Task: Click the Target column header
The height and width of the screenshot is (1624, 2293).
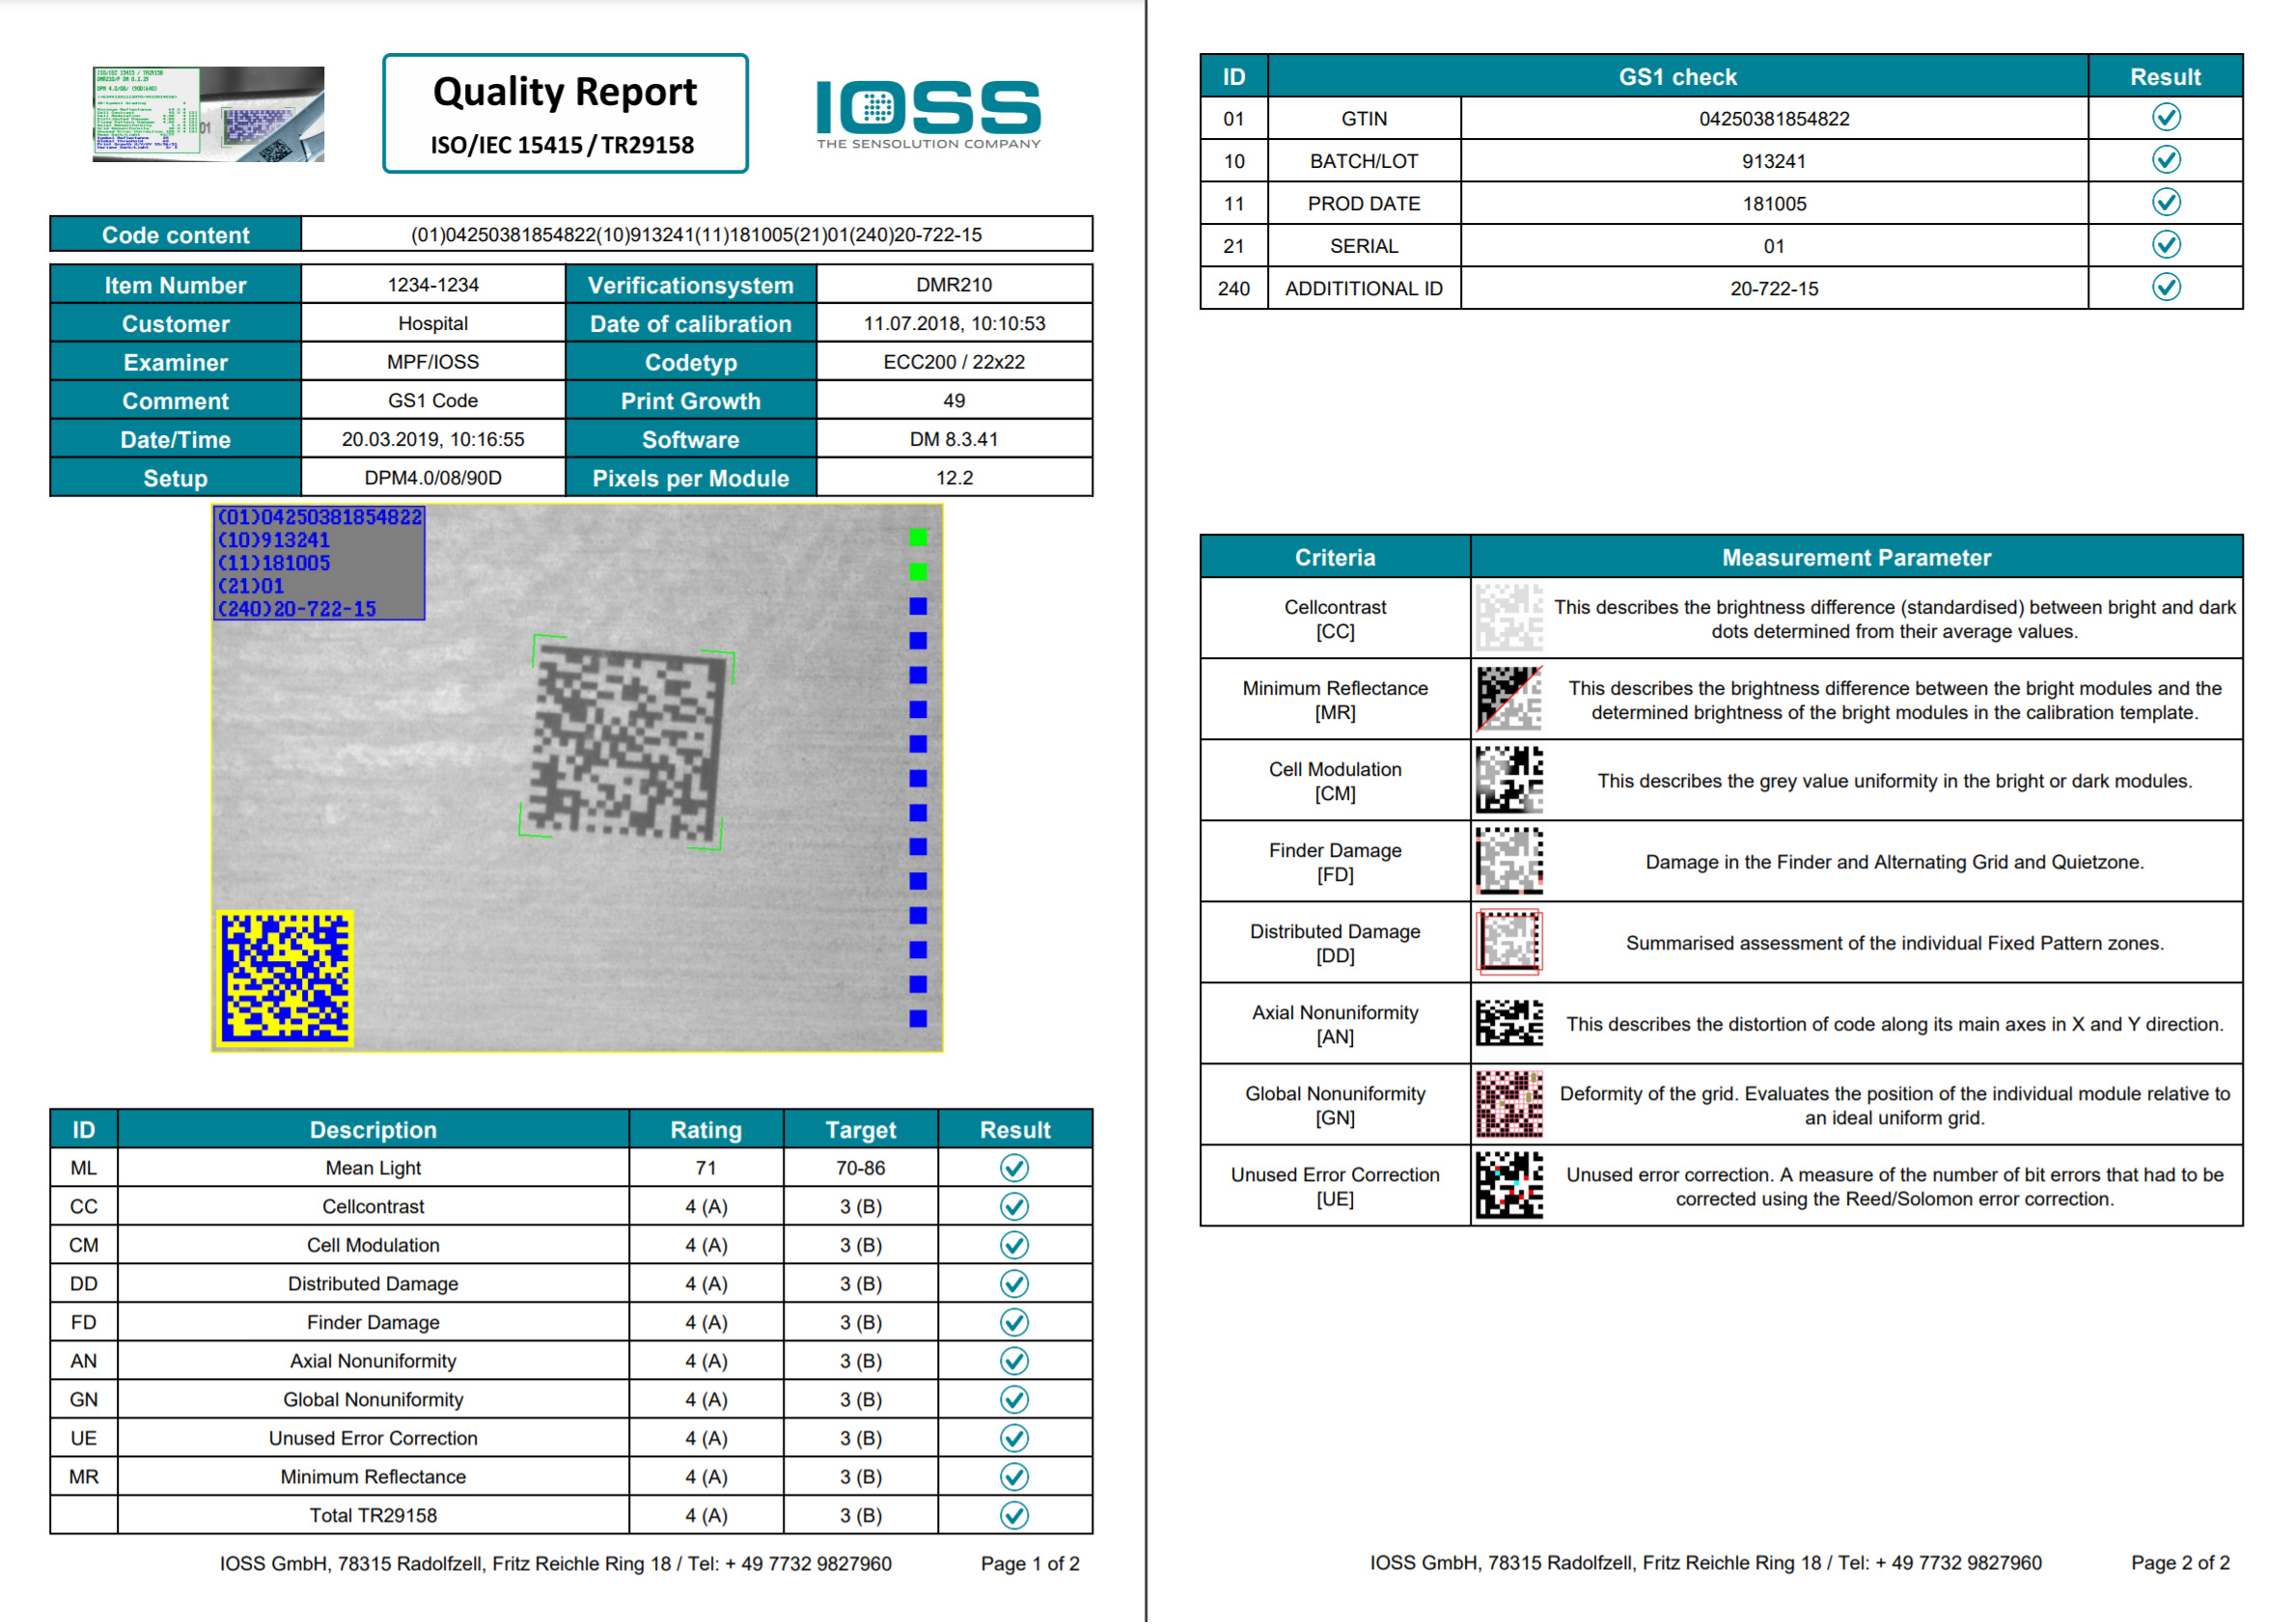Action: pos(862,1131)
